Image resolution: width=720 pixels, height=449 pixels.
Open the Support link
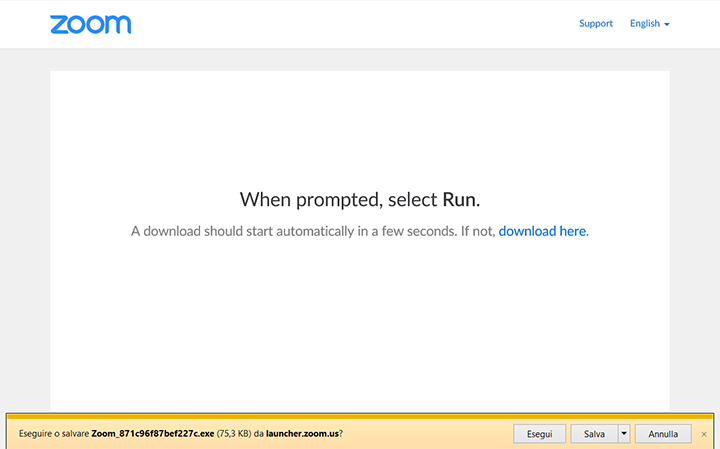pos(596,23)
